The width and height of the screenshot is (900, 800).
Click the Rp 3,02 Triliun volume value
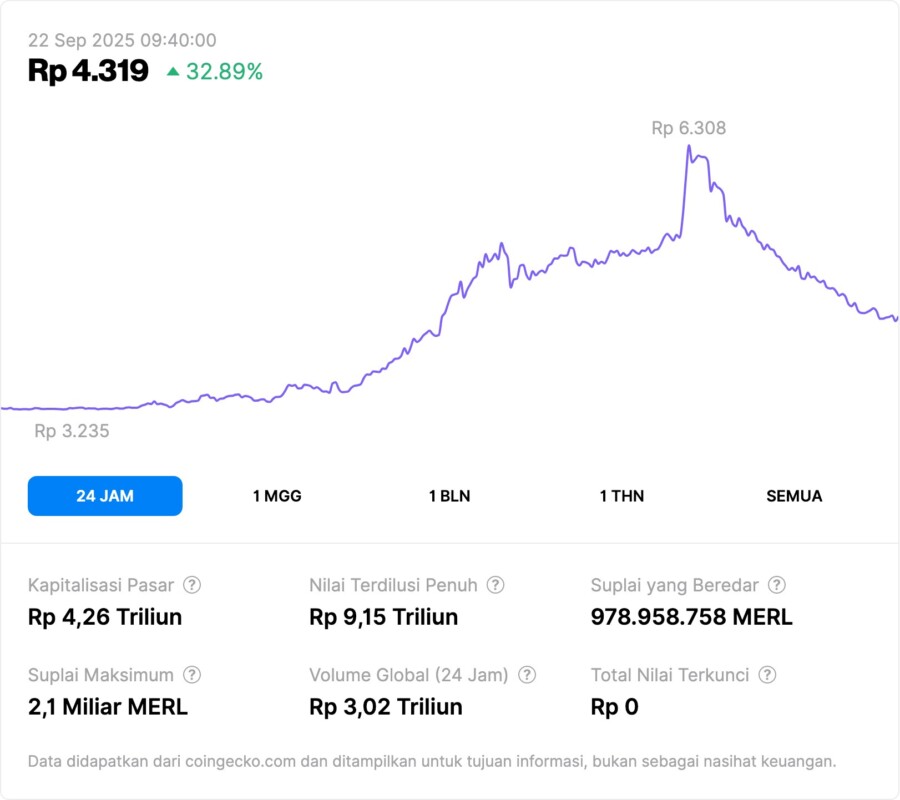(386, 707)
